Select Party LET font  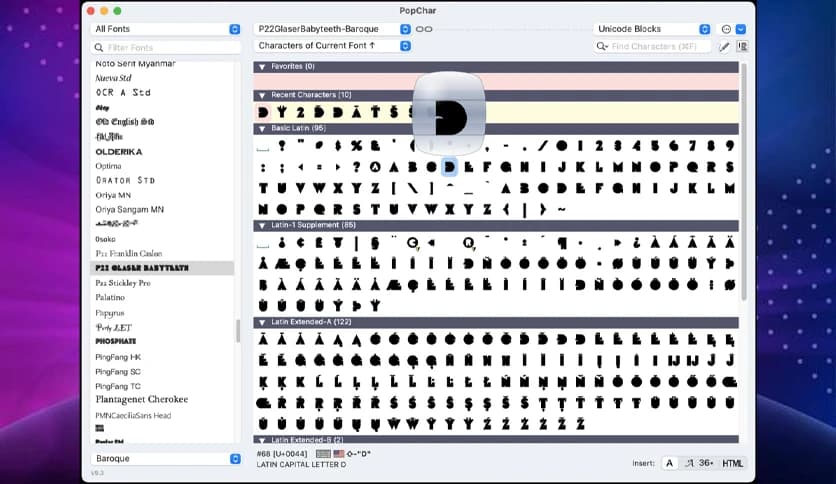114,327
